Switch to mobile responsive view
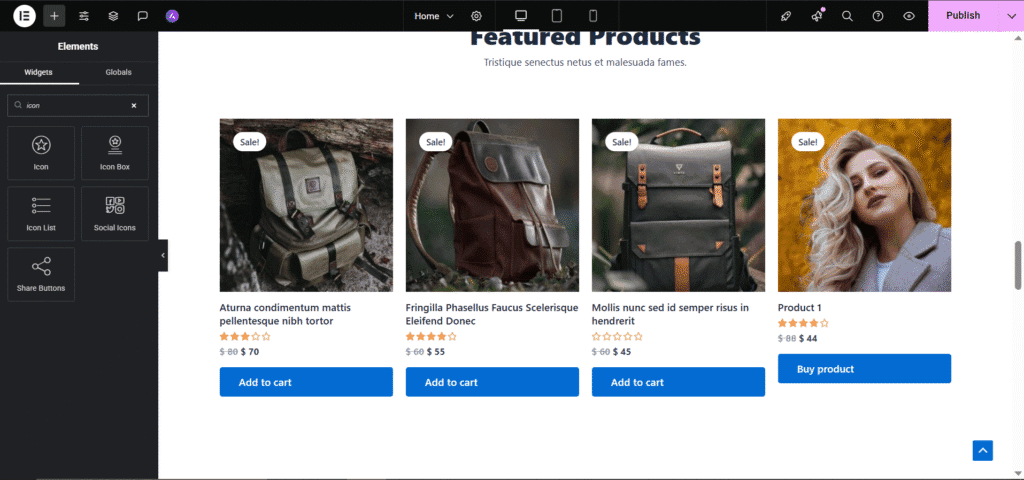 [x=593, y=16]
